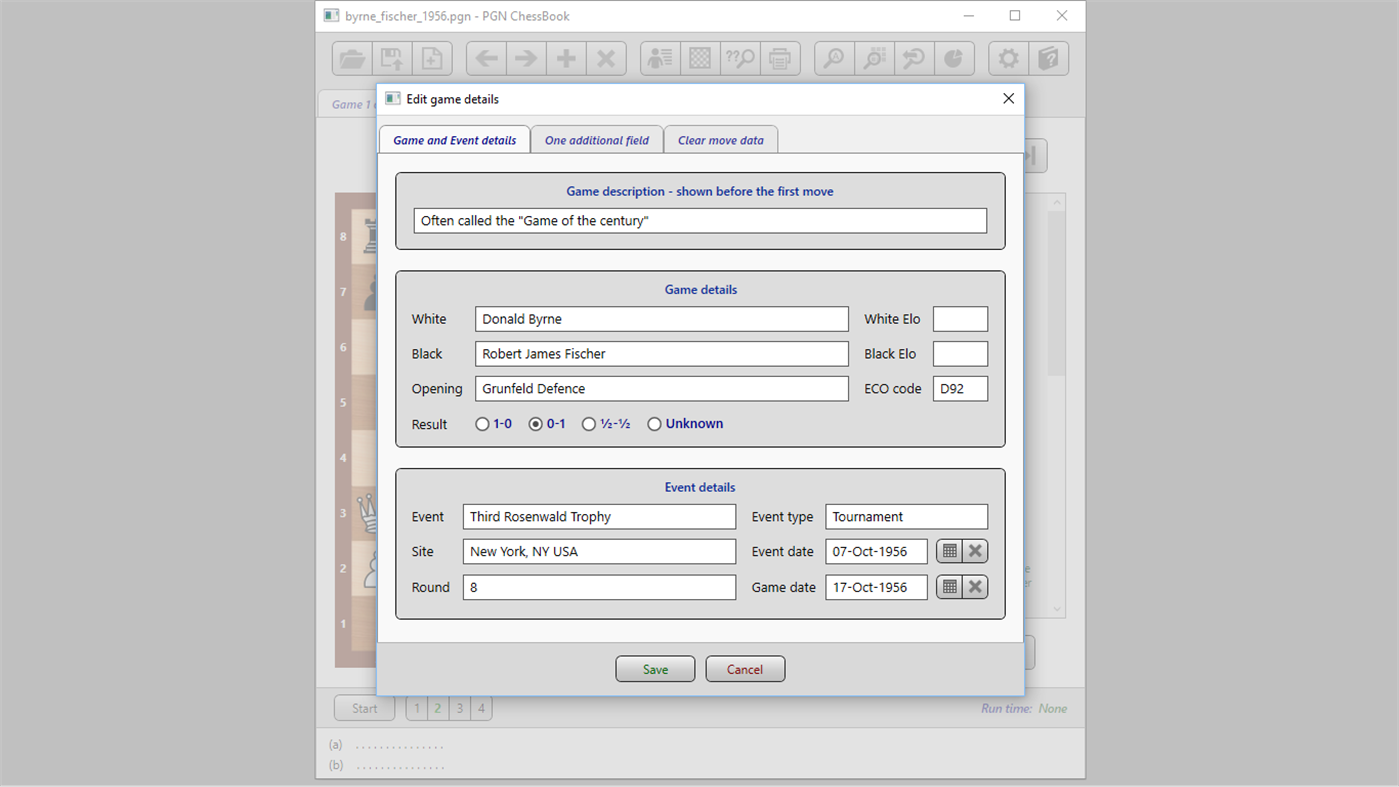Save the edited game details
1399x787 pixels.
655,668
